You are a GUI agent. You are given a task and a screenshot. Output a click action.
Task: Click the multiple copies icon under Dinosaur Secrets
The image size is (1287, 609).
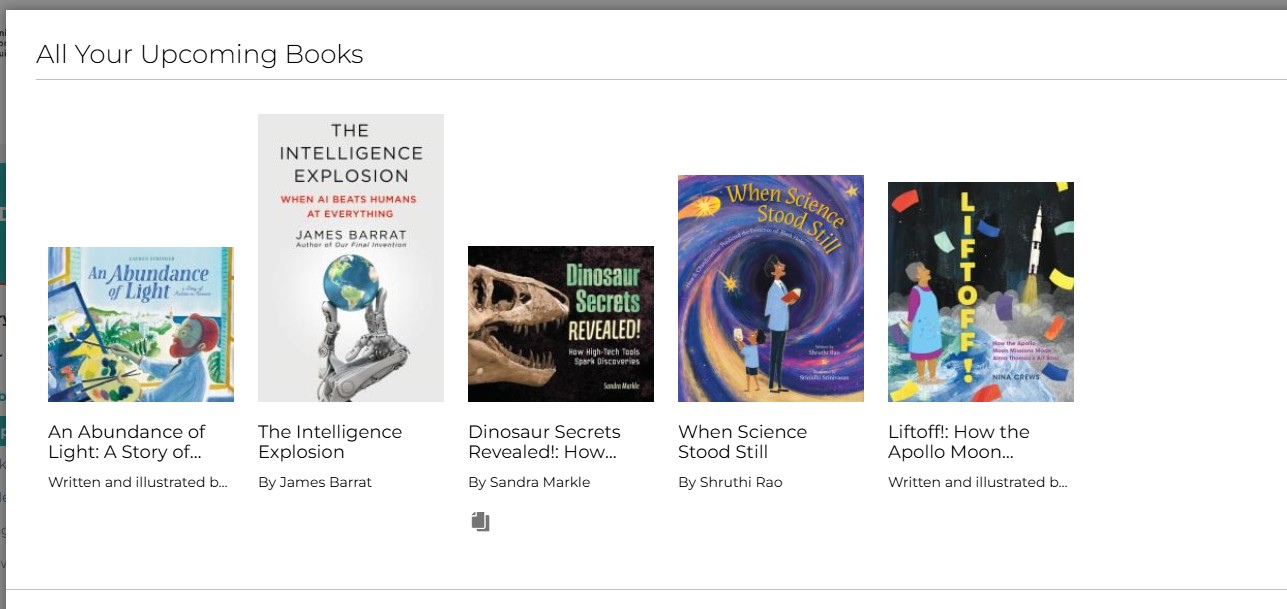pyautogui.click(x=481, y=521)
